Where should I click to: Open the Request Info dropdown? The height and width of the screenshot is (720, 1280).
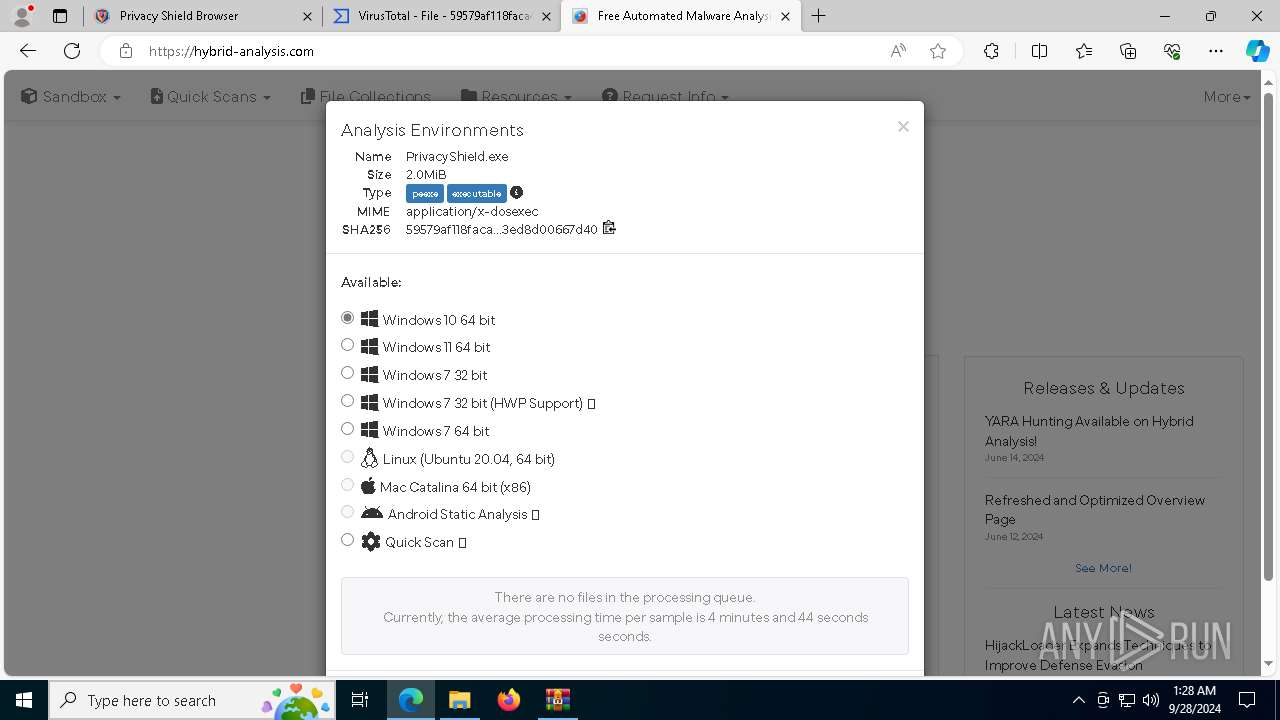665,96
